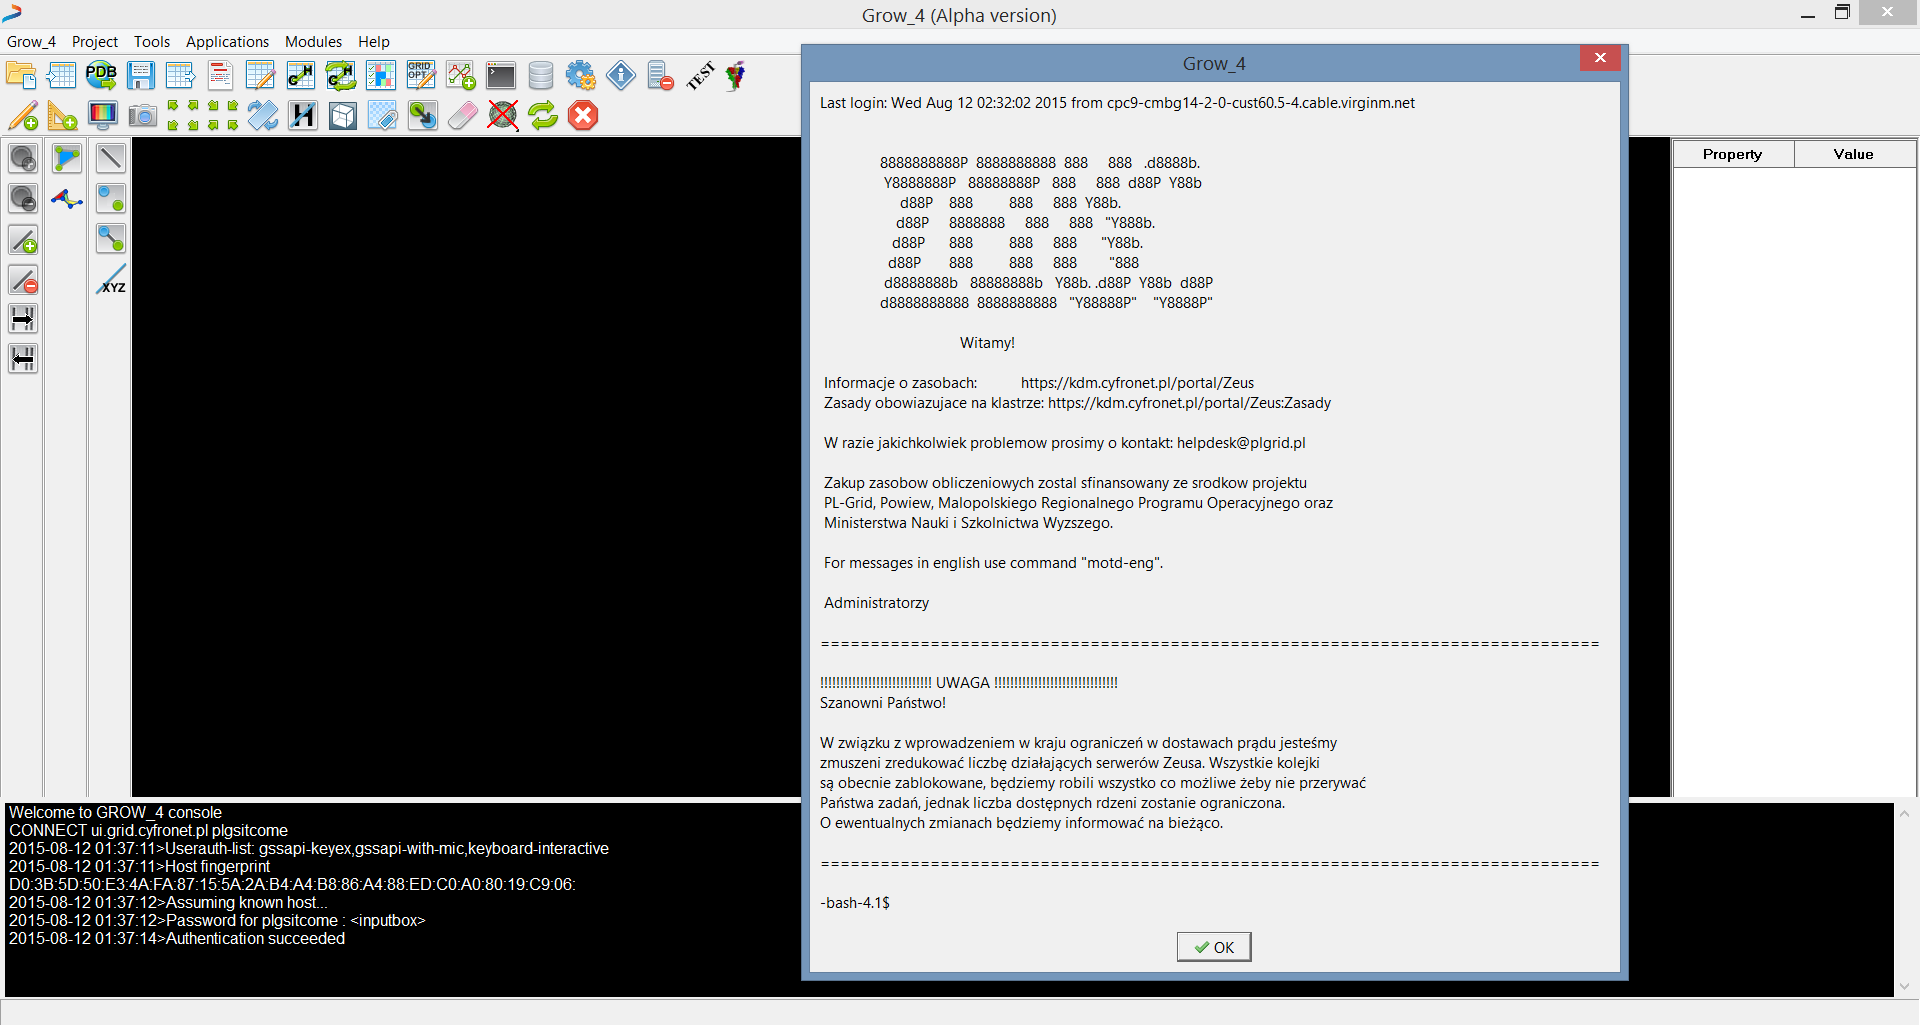Viewport: 1920px width, 1025px height.
Task: Click the camera snapshot icon
Action: tap(143, 116)
